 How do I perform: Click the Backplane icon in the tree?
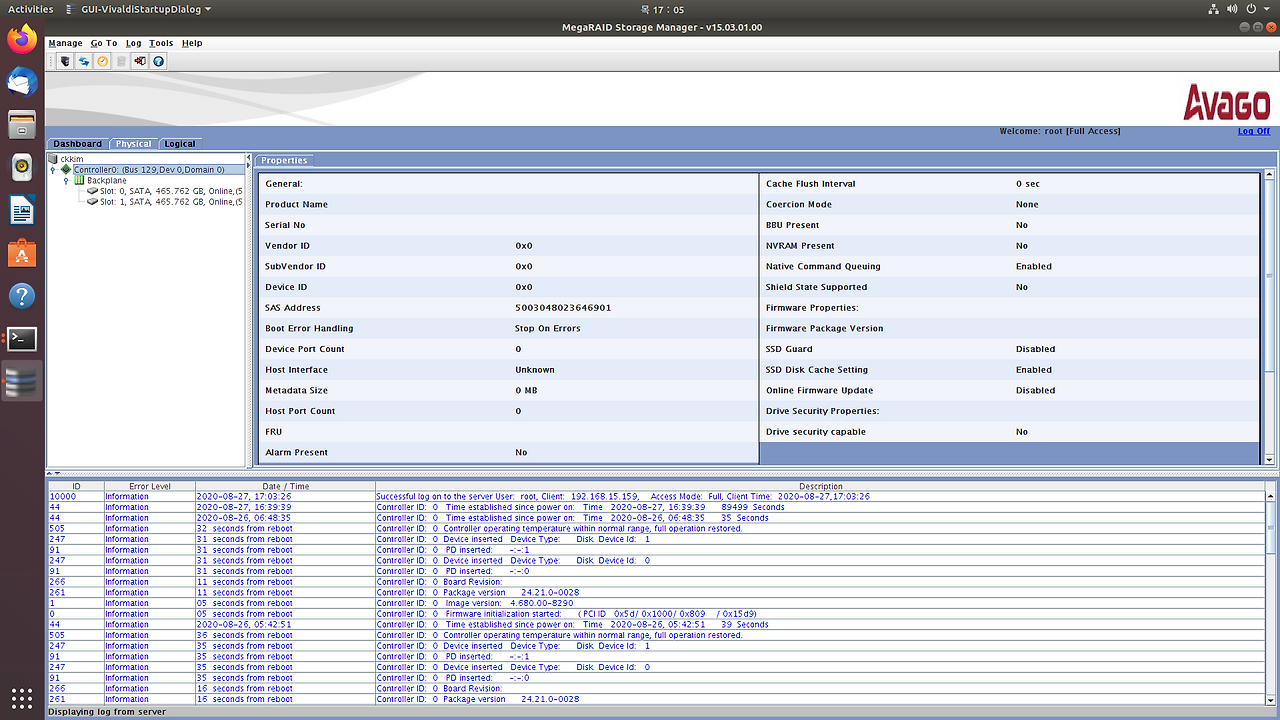click(x=79, y=181)
